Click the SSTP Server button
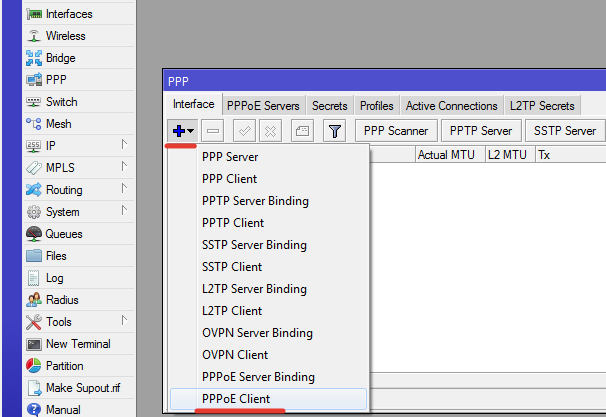The width and height of the screenshot is (606, 417). coord(565,131)
